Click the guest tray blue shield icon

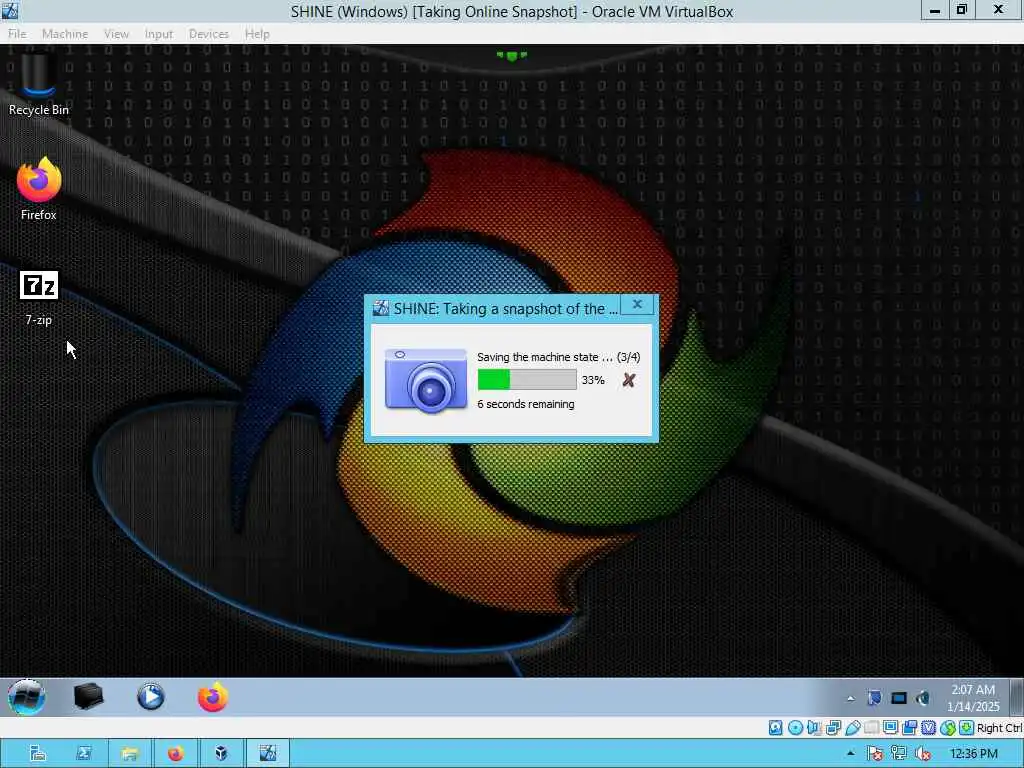(x=874, y=698)
